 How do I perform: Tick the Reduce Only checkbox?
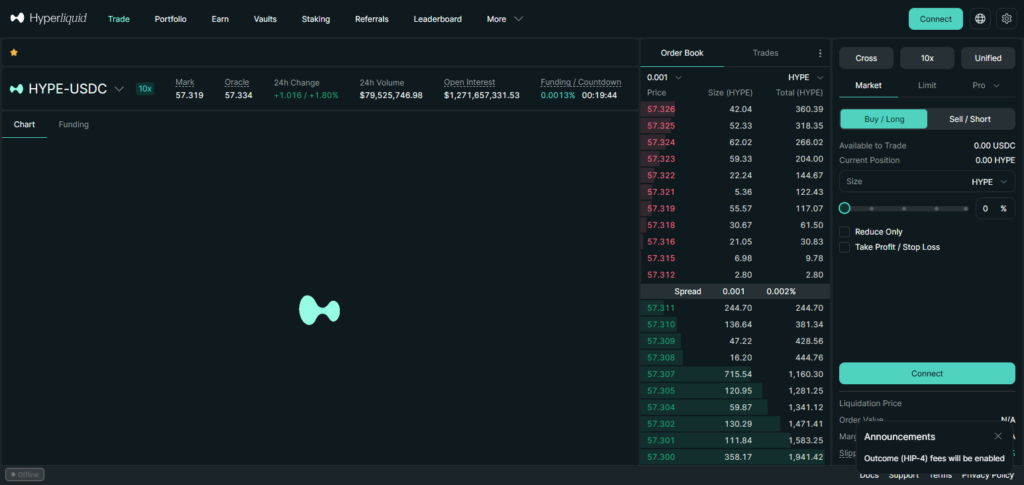(x=844, y=232)
